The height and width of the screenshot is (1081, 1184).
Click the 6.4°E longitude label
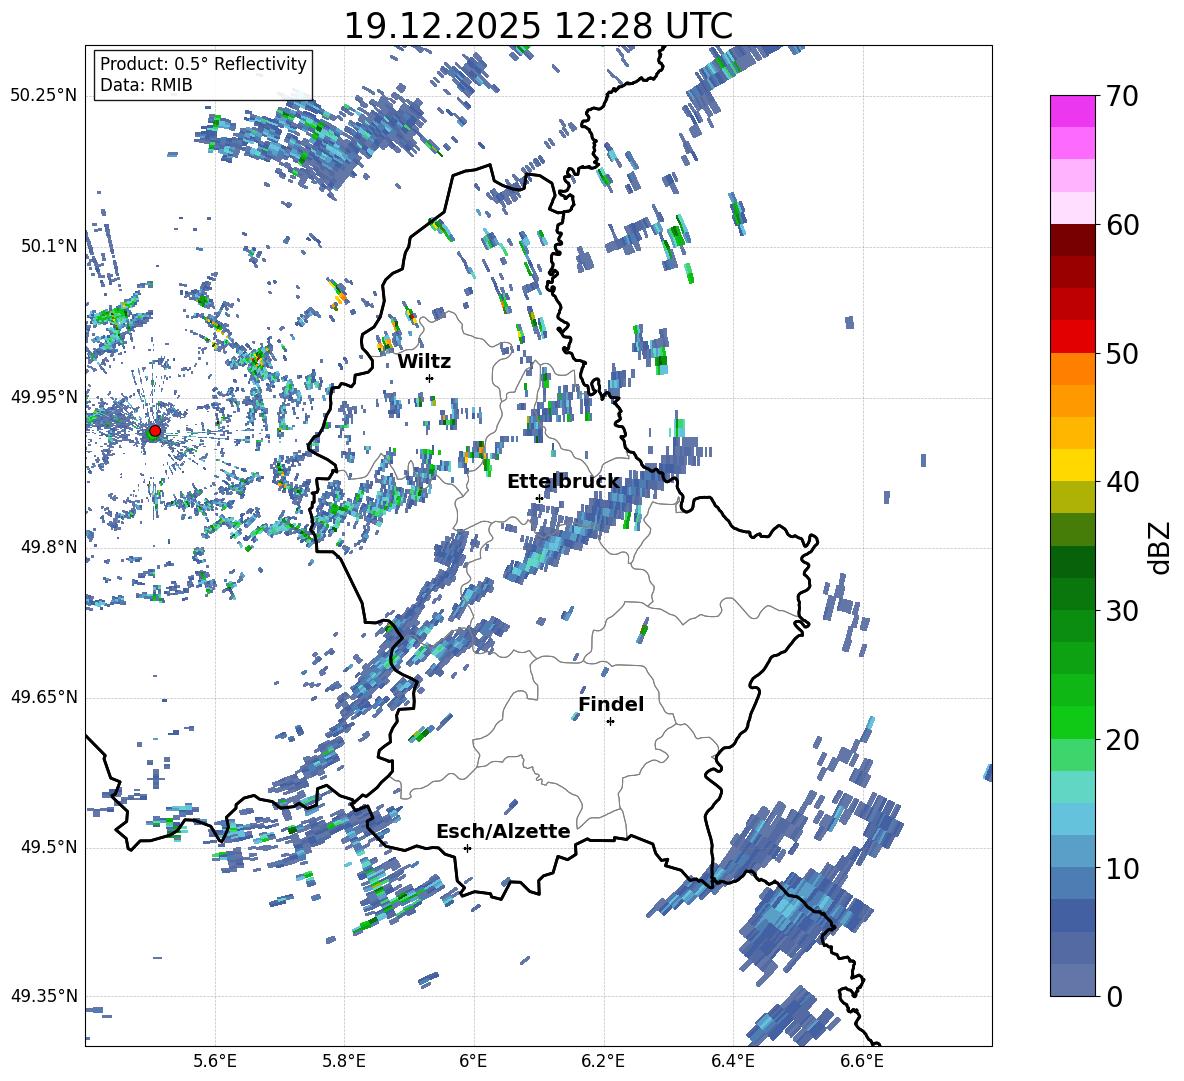pos(732,1061)
